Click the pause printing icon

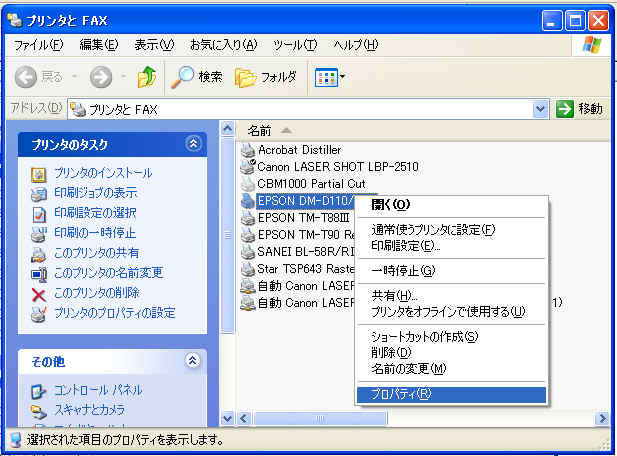39,234
